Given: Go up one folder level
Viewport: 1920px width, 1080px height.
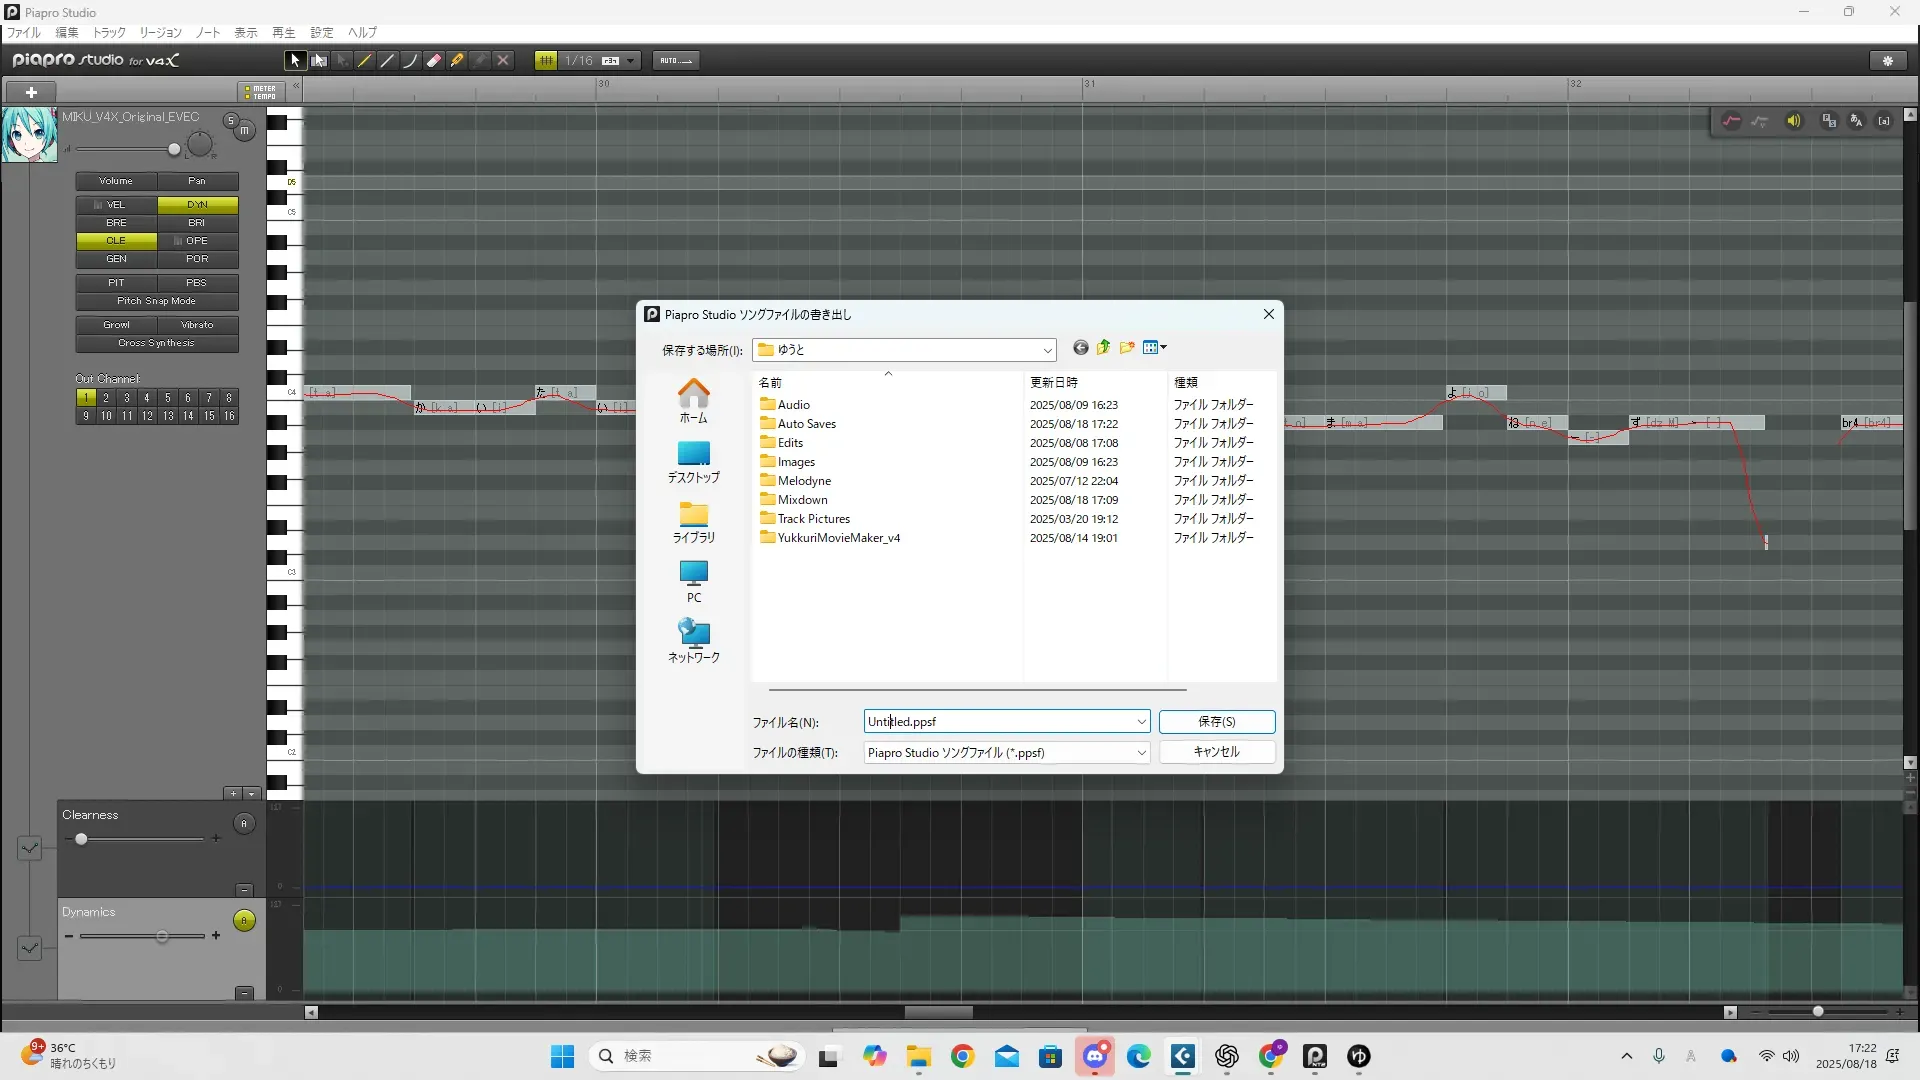Looking at the screenshot, I should (x=1103, y=348).
